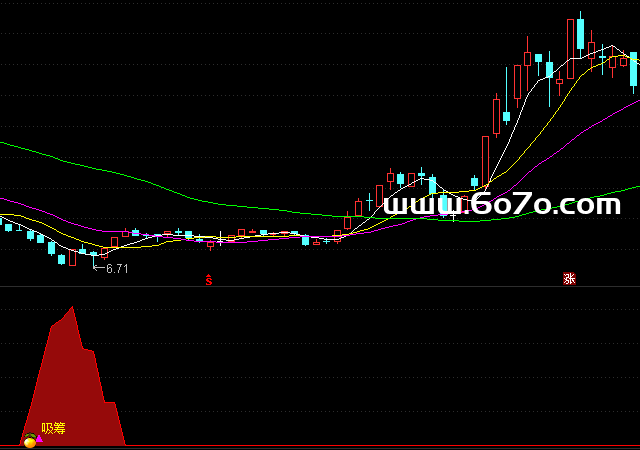This screenshot has height=450, width=640.
Task: Click the peak of the red indicator area
Action: [72, 308]
